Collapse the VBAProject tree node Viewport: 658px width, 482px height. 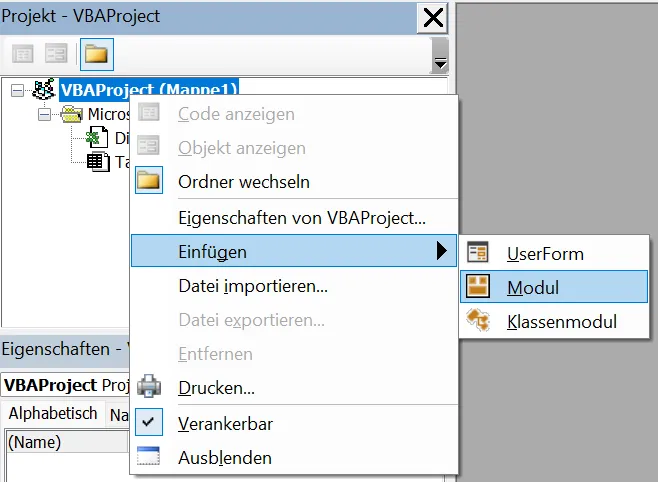pyautogui.click(x=17, y=90)
